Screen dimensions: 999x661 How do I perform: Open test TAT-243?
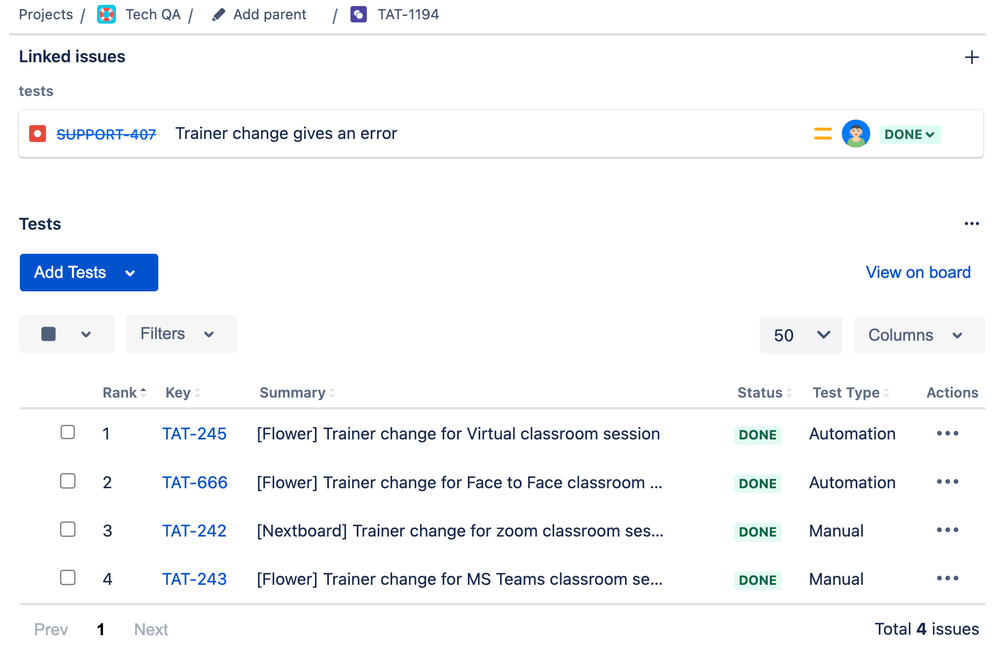(x=194, y=579)
